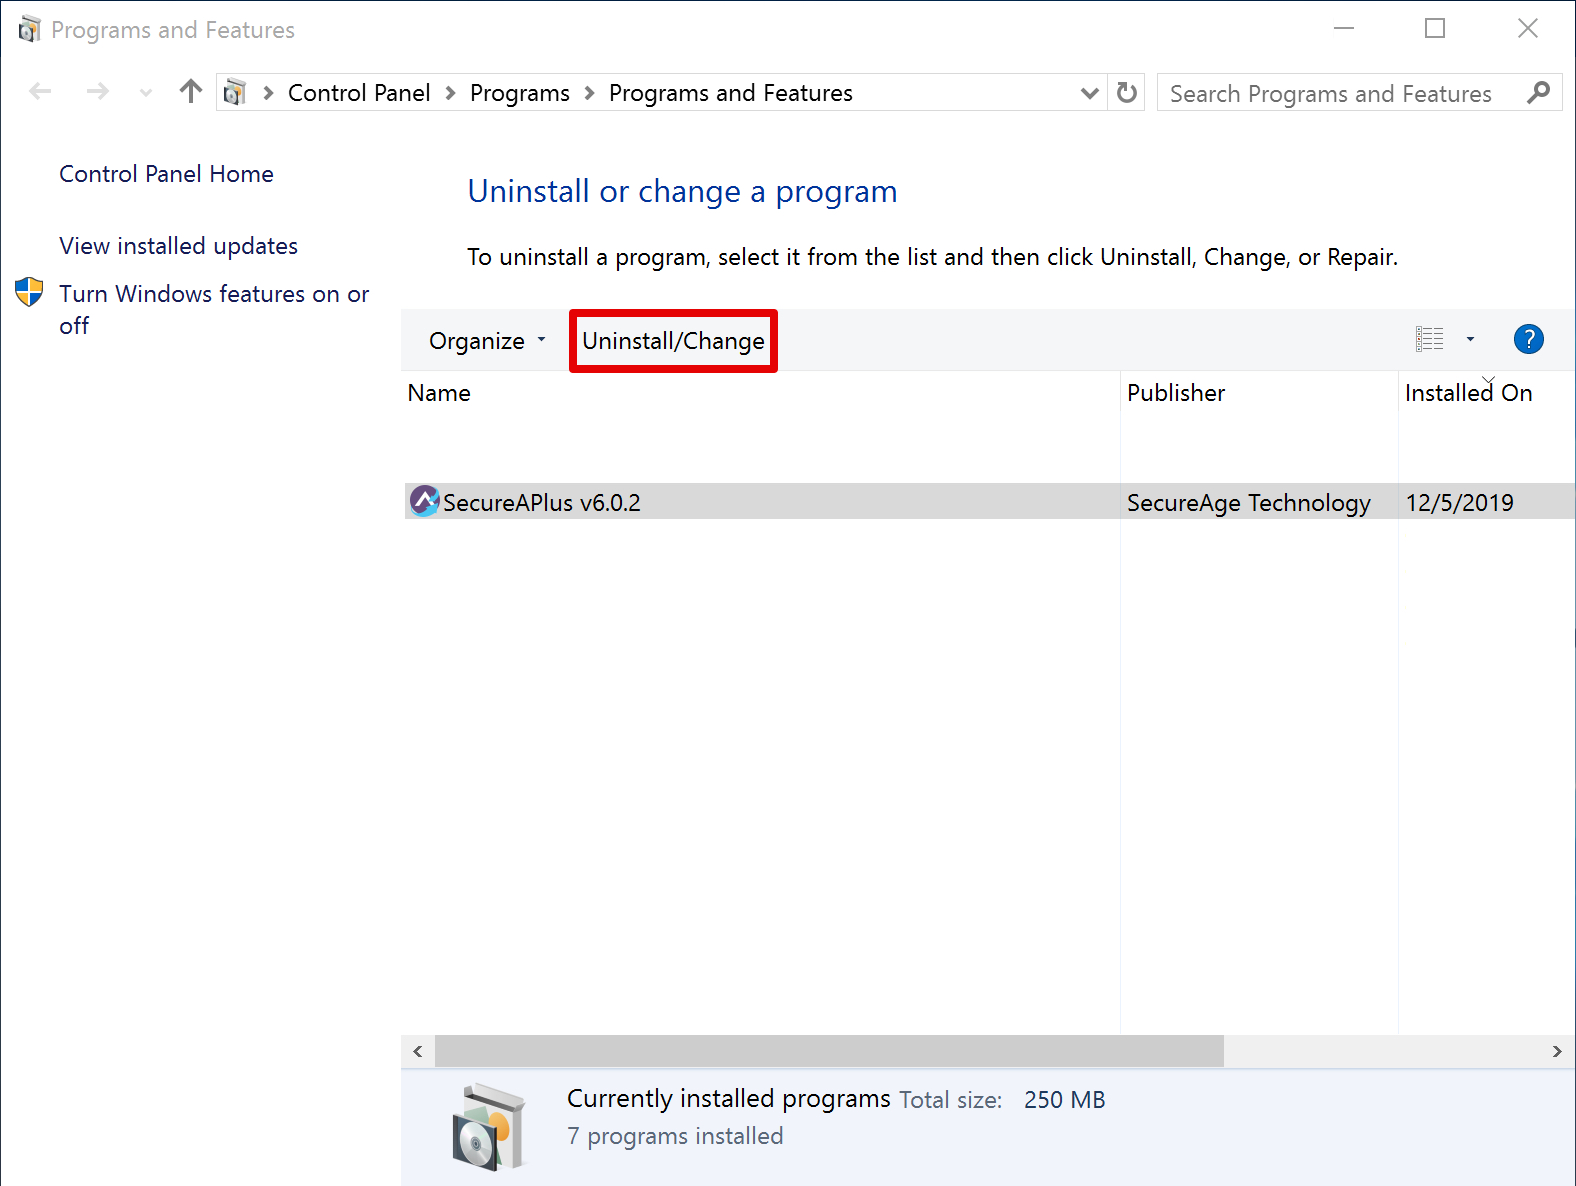Select Control Panel in the breadcrumb
The height and width of the screenshot is (1186, 1576).
(359, 93)
